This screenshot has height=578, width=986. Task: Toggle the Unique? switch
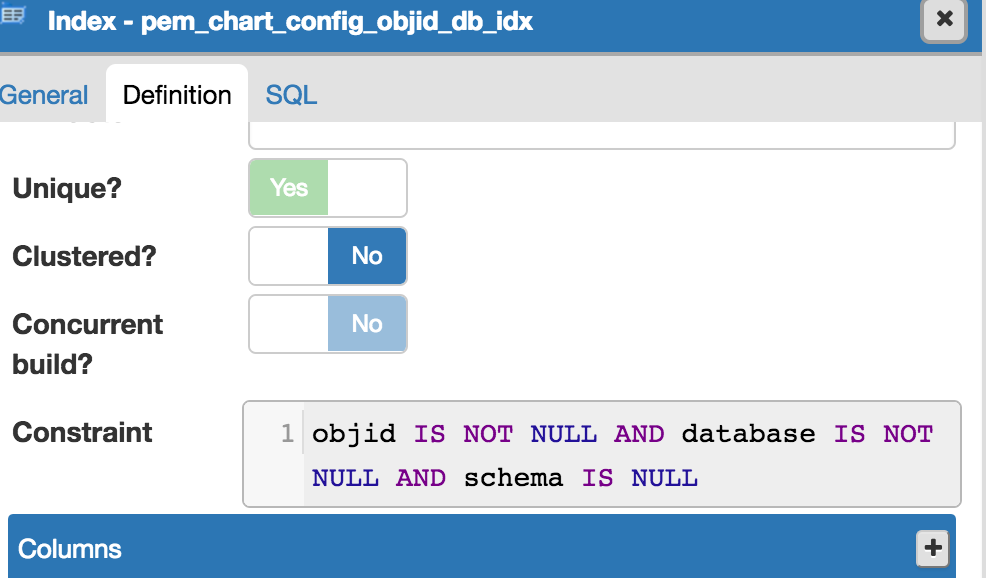327,188
